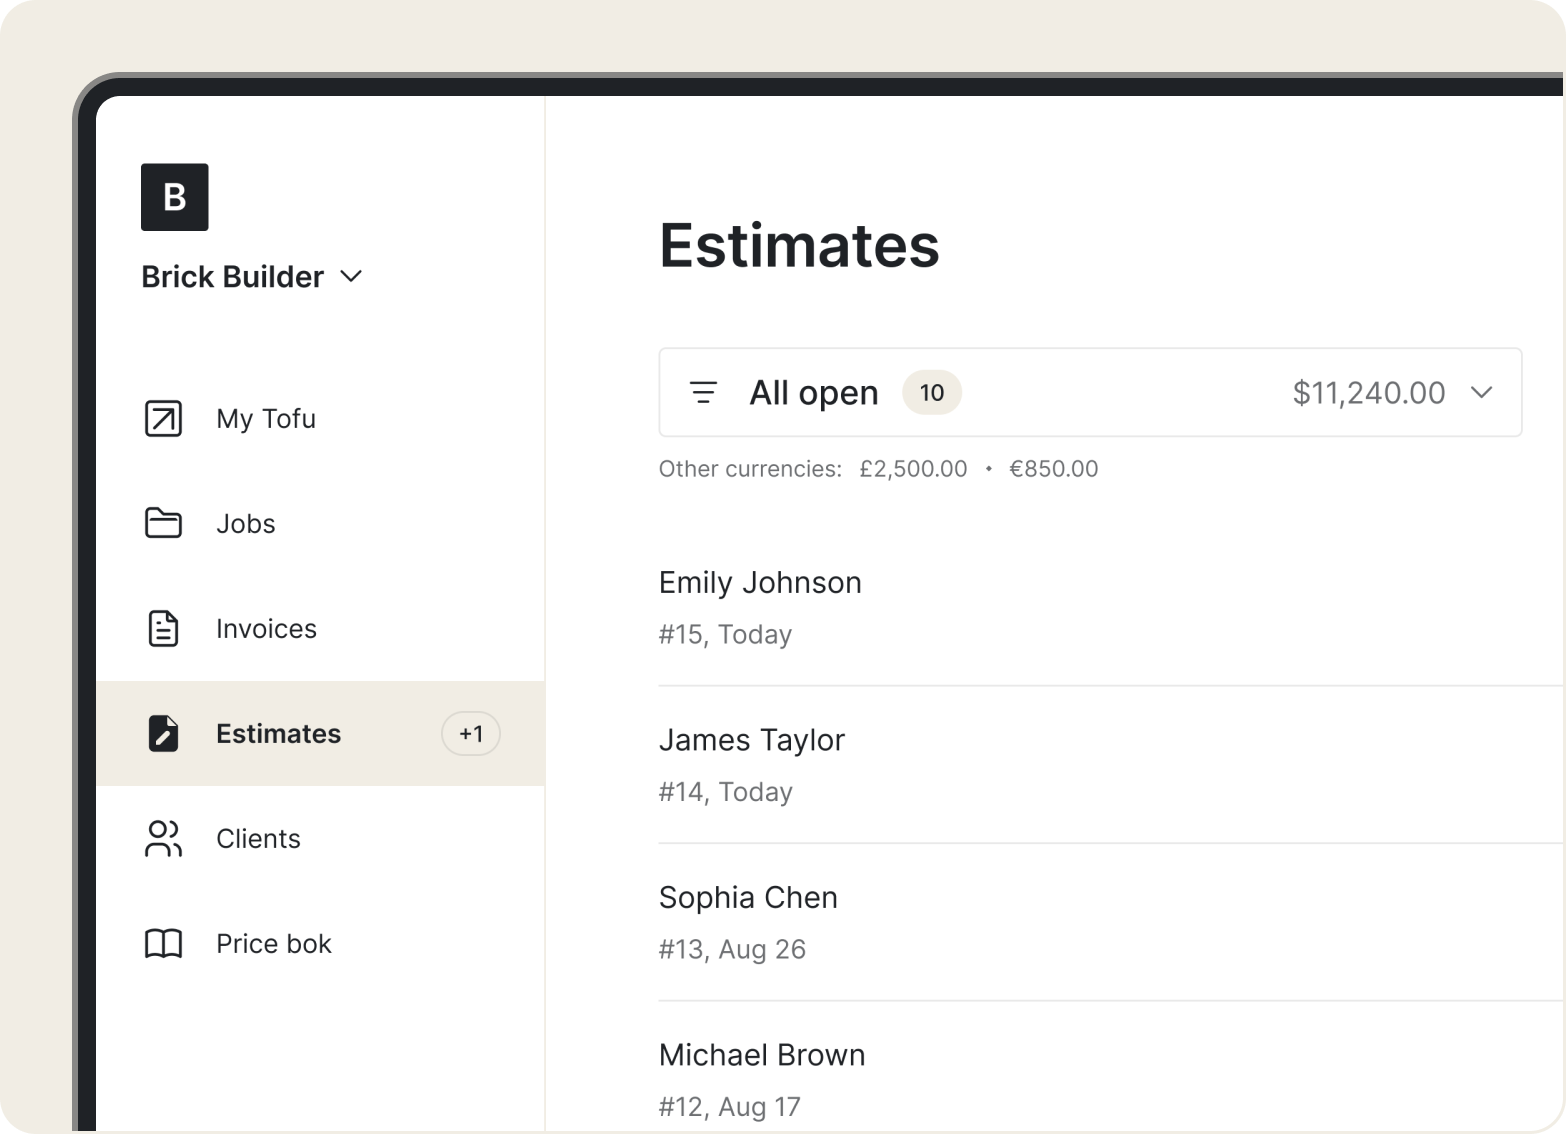Open Sophia Chen's estimate
Screen dimensions: 1566x1134
pos(1110,922)
